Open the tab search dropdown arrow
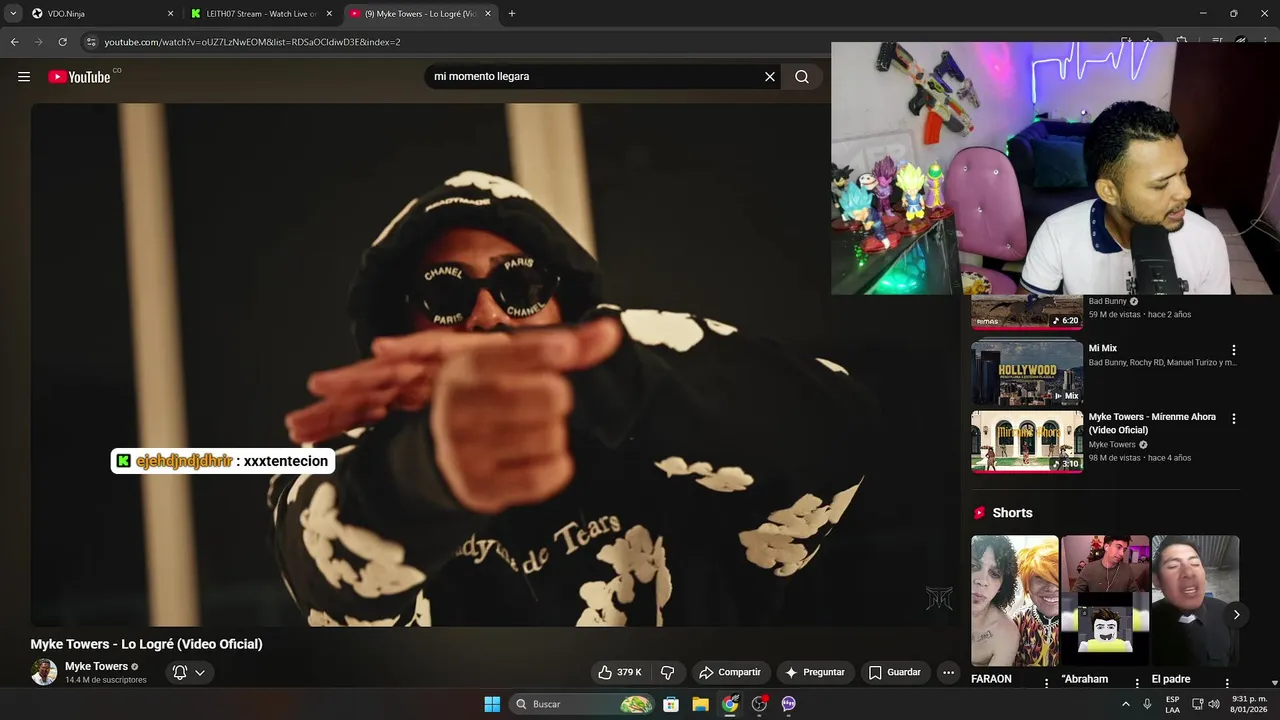1280x720 pixels. tap(13, 14)
